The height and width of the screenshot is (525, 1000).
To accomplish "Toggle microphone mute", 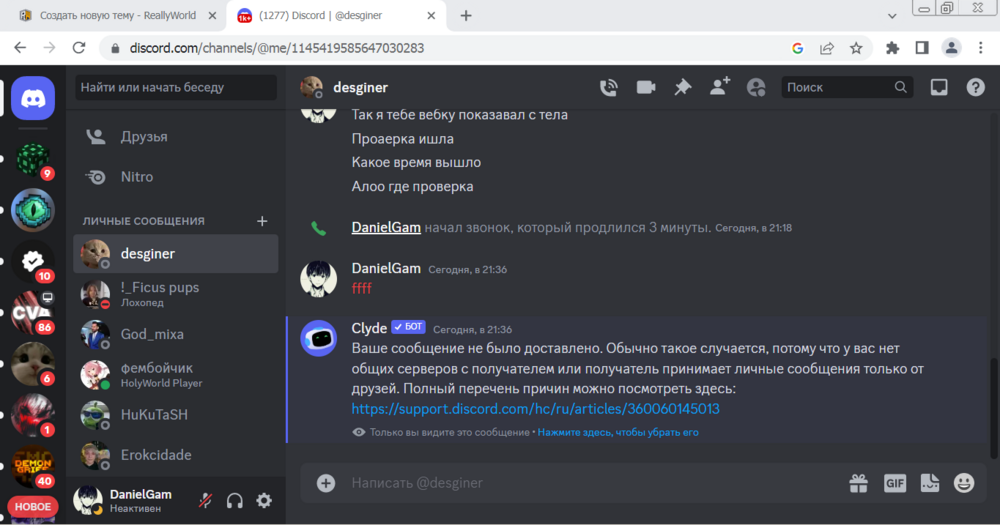I will click(205, 501).
